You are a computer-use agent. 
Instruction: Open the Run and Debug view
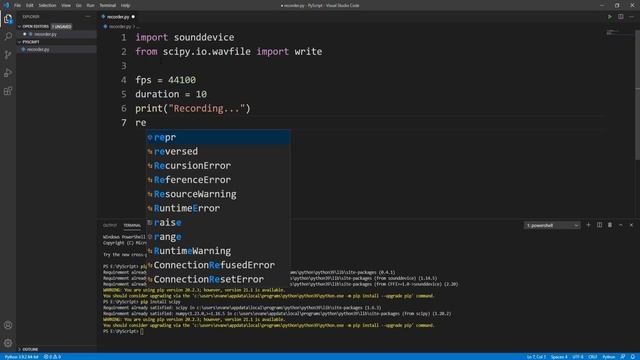[x=8, y=73]
